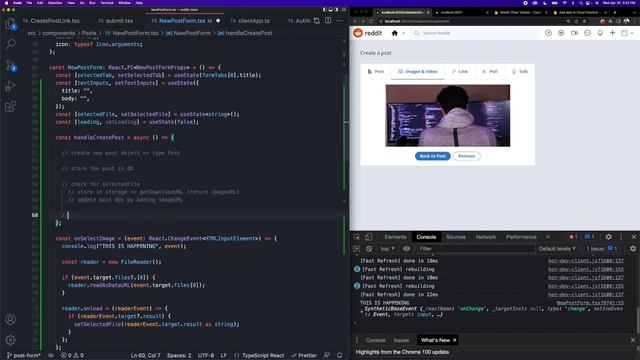Click the errors and warnings status indicator
640x360 pixels.
click(72, 356)
